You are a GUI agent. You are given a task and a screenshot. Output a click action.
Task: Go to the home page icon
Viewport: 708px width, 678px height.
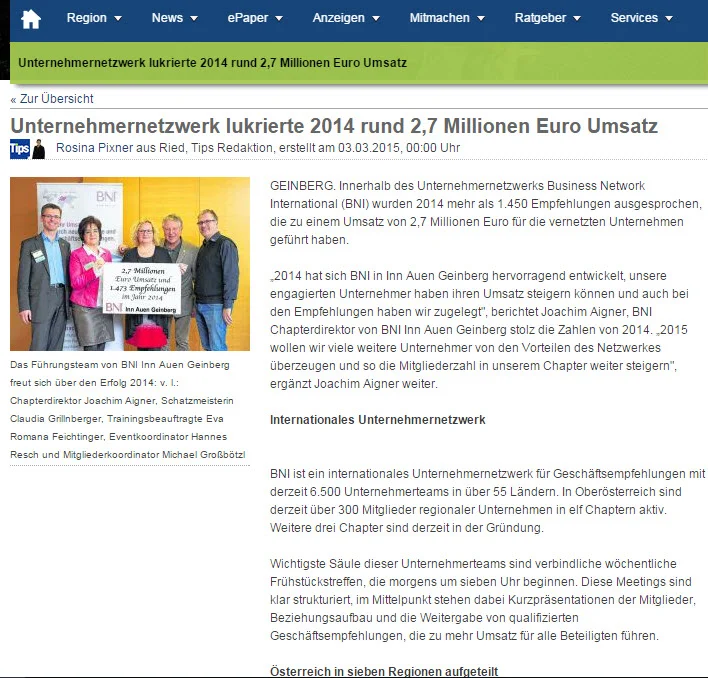click(x=31, y=19)
